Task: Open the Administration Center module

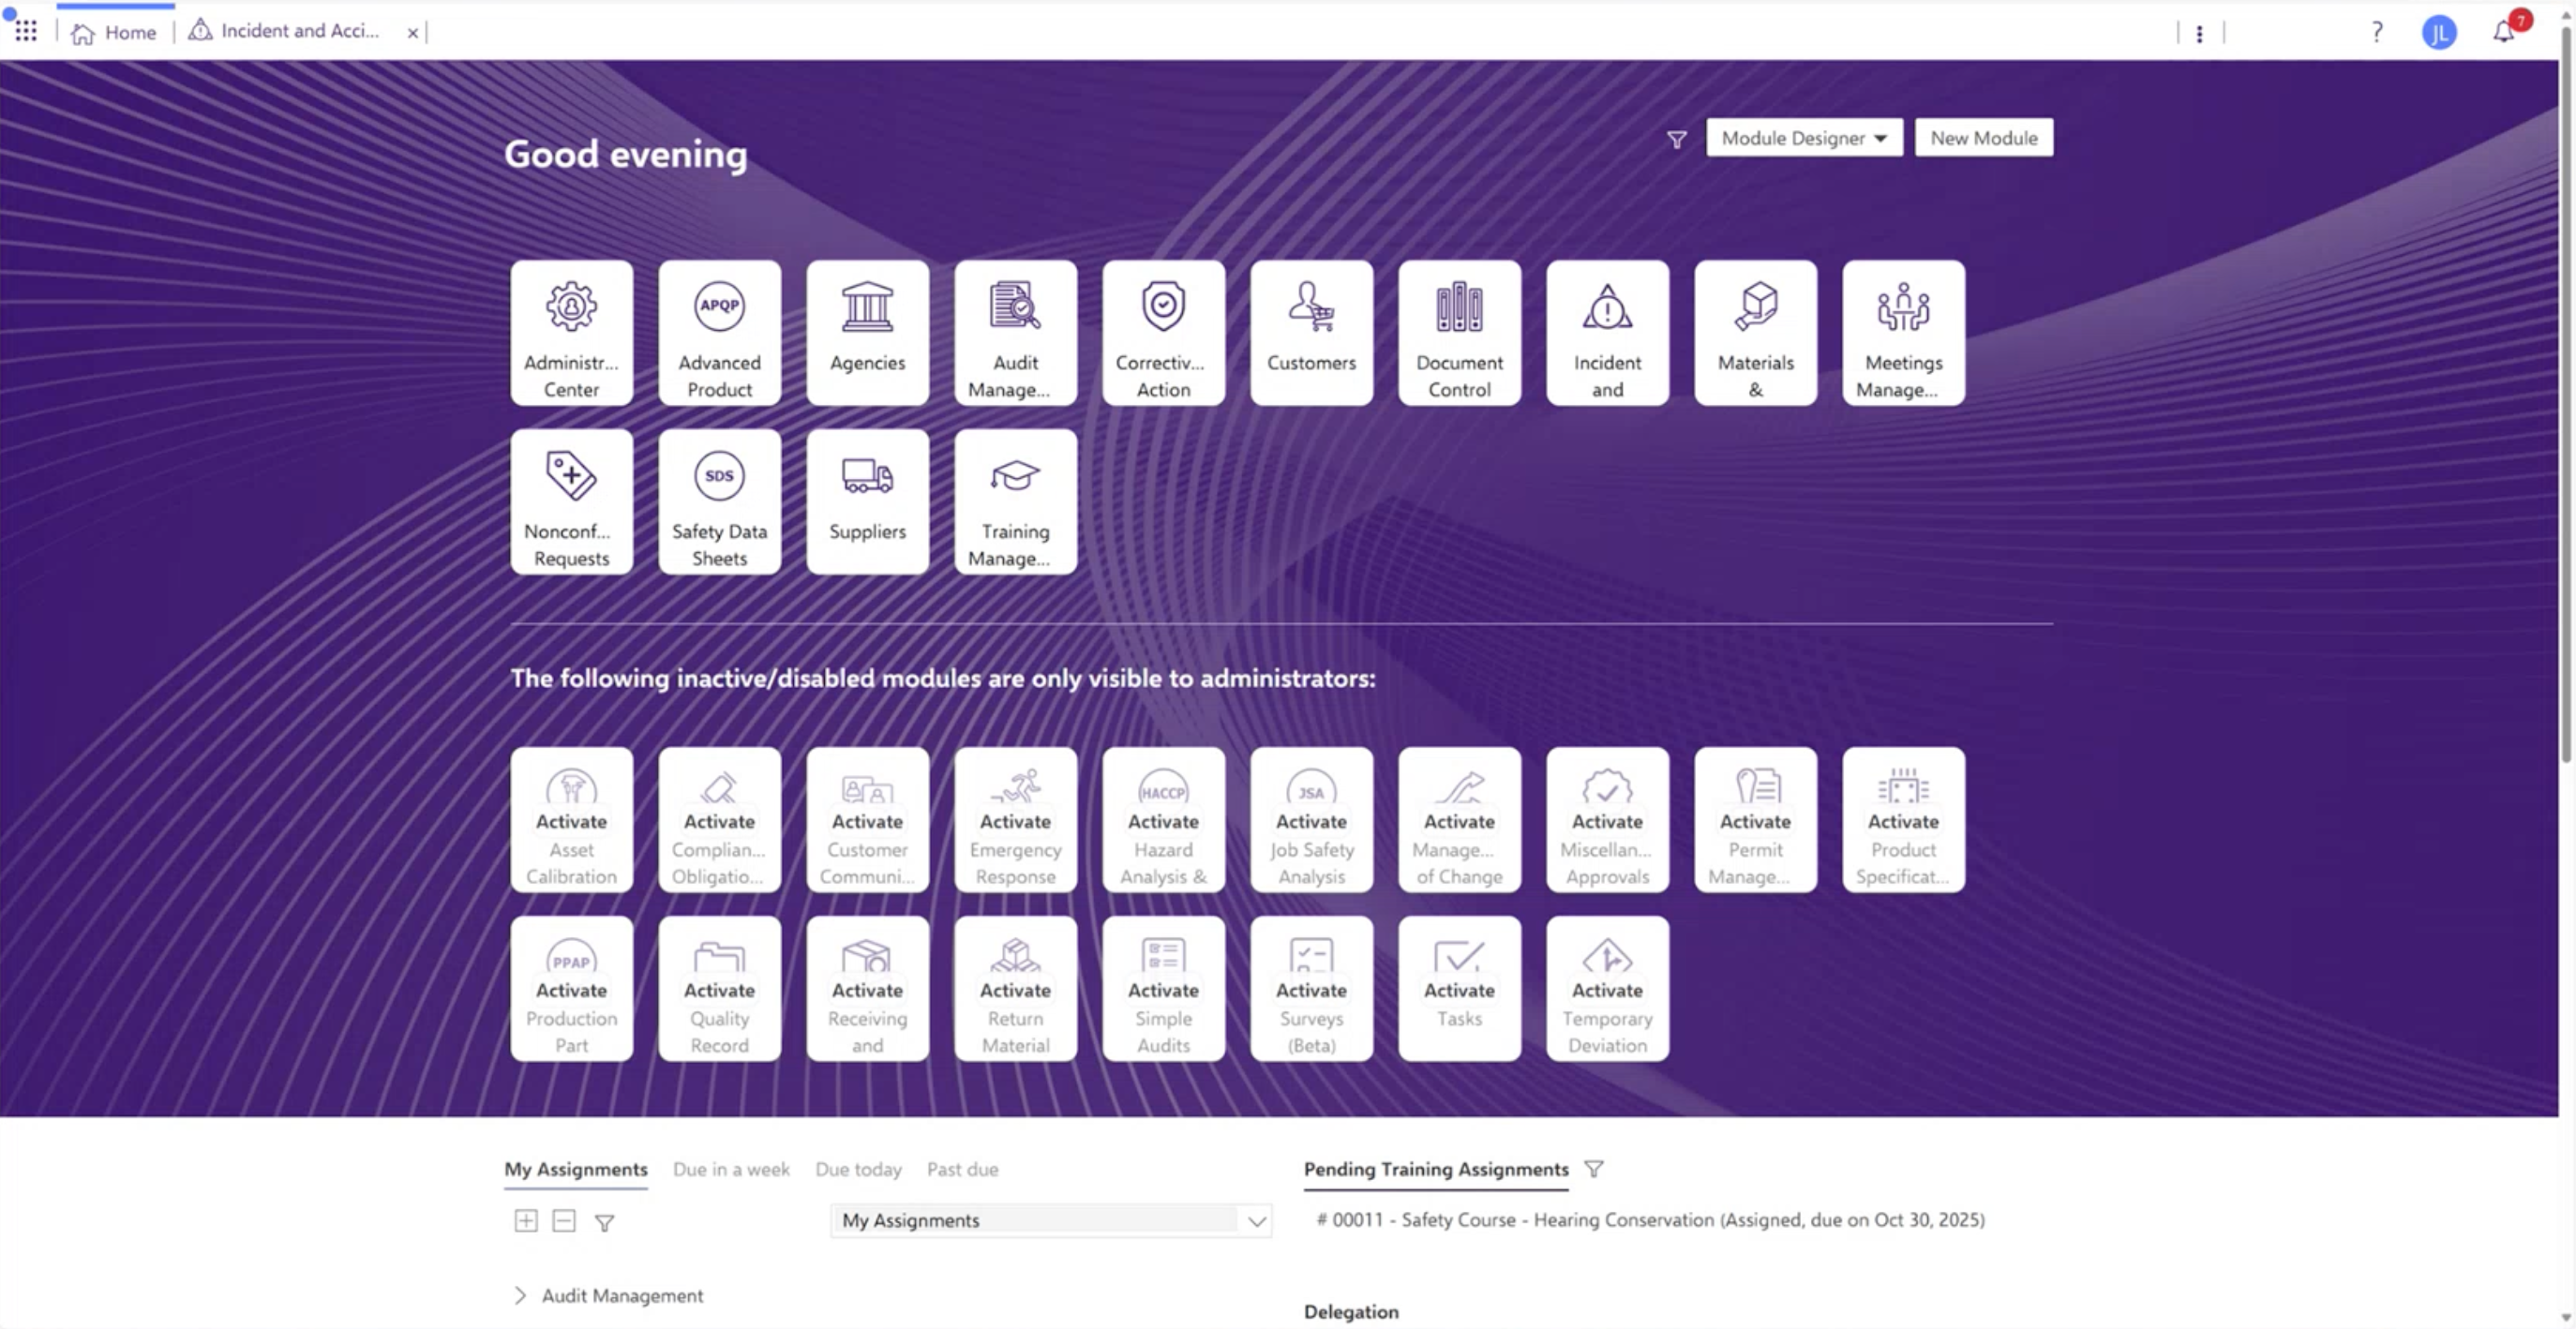Action: (x=571, y=333)
